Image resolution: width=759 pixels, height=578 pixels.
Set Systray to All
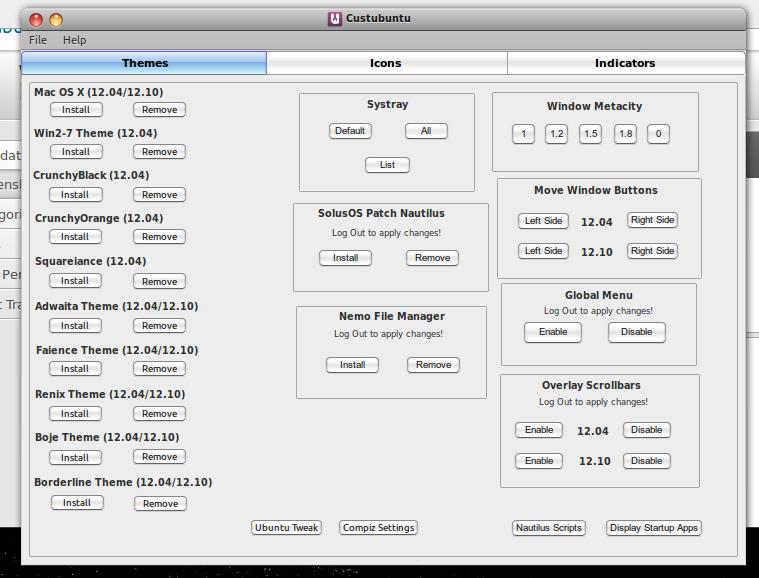[x=426, y=131]
